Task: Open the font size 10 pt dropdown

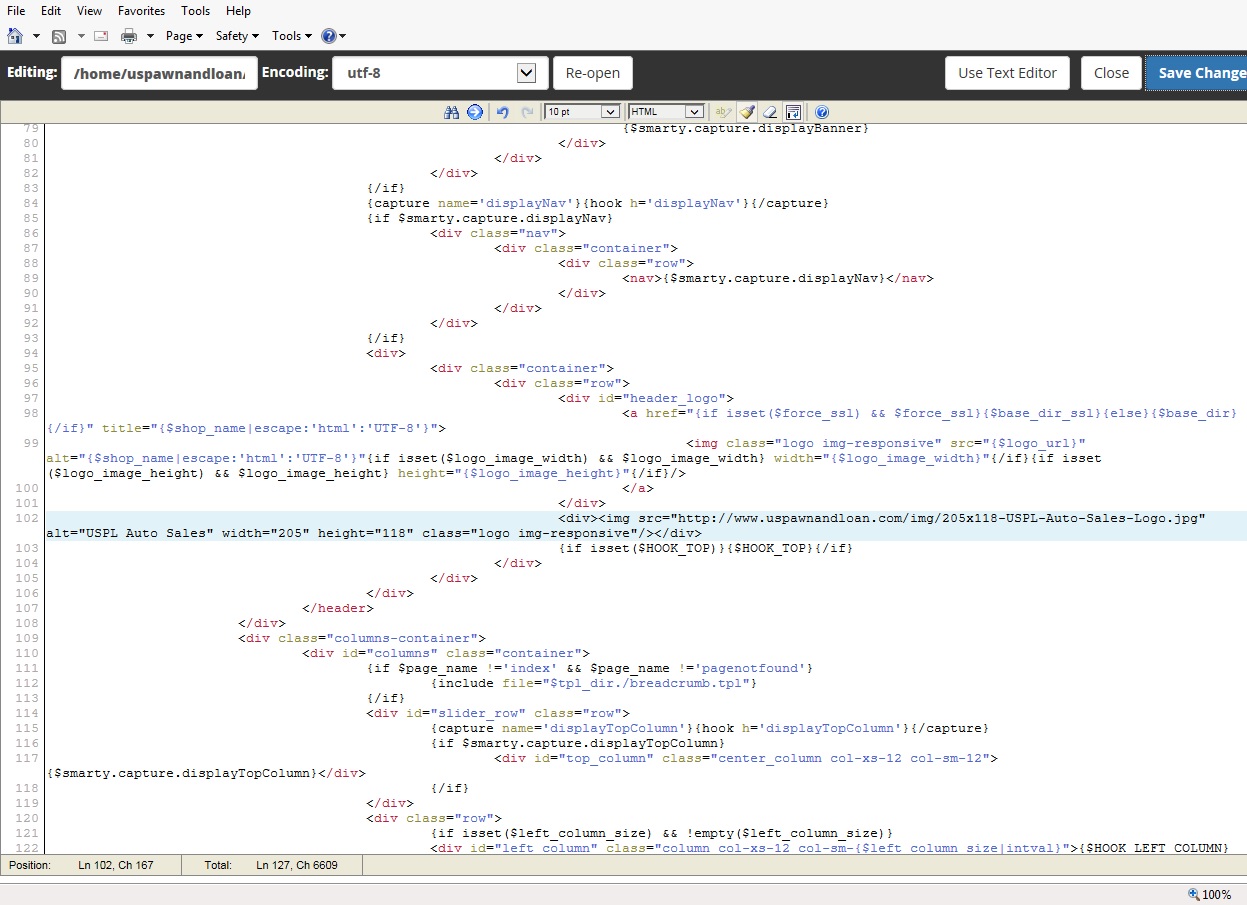Action: click(x=582, y=112)
